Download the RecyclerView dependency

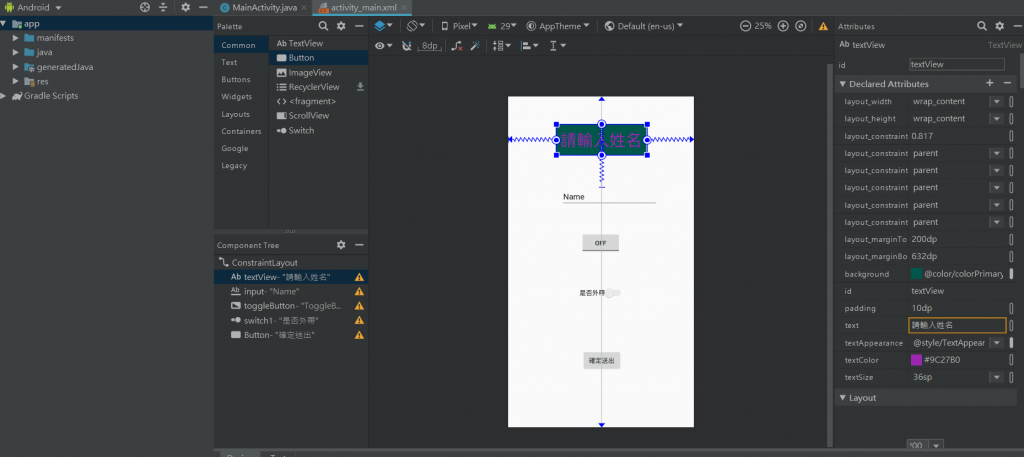point(360,87)
